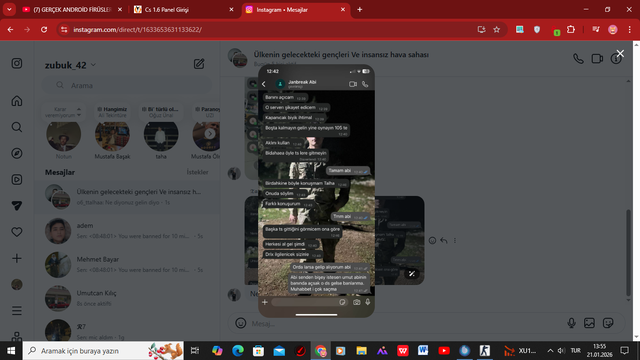Select the Instagram Mesajlar tab
640x360 pixels.
(x=296, y=9)
